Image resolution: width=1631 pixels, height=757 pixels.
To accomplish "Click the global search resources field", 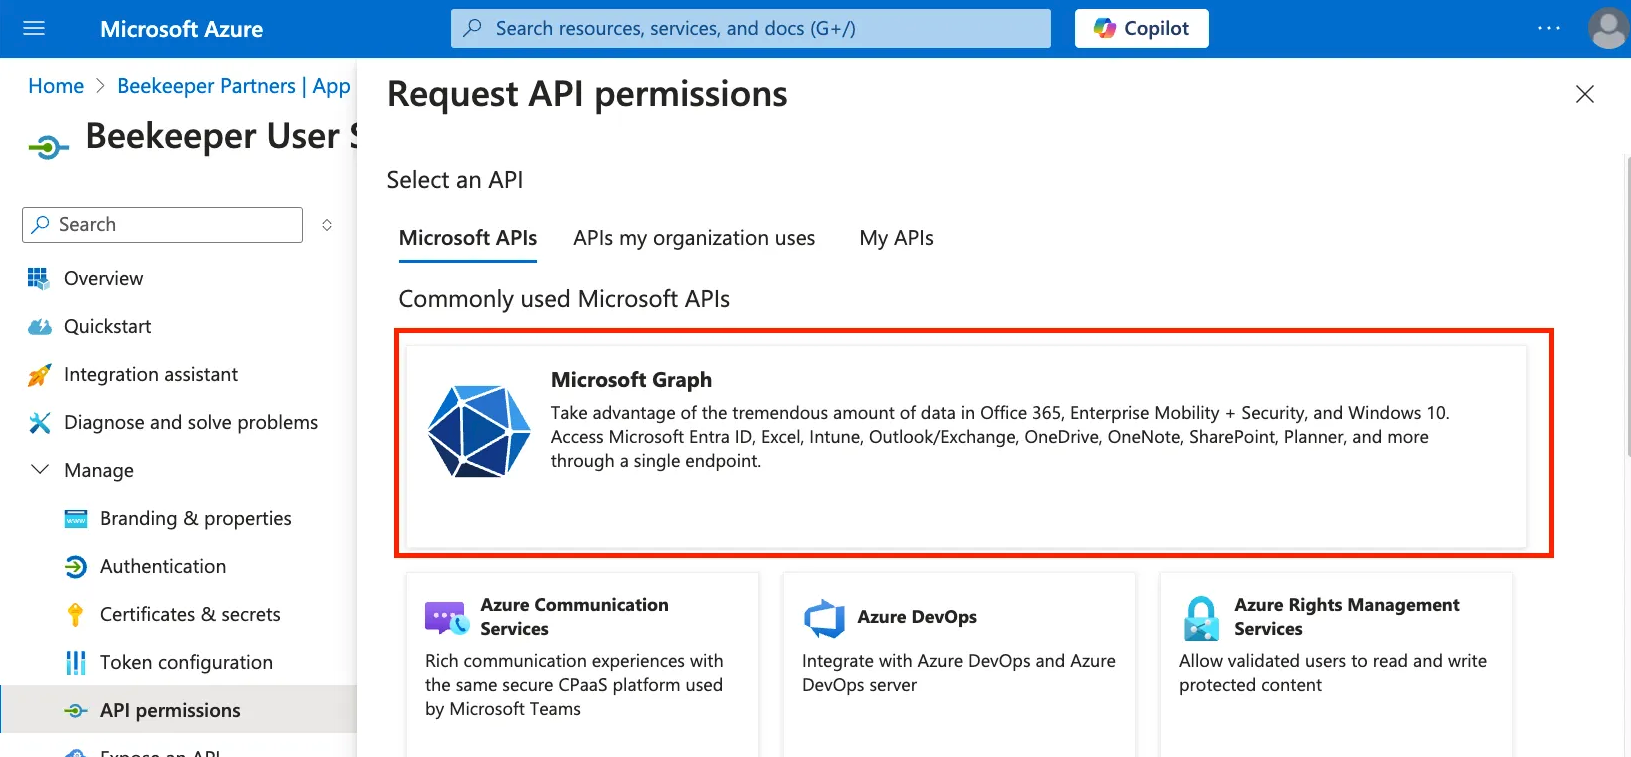I will 750,28.
